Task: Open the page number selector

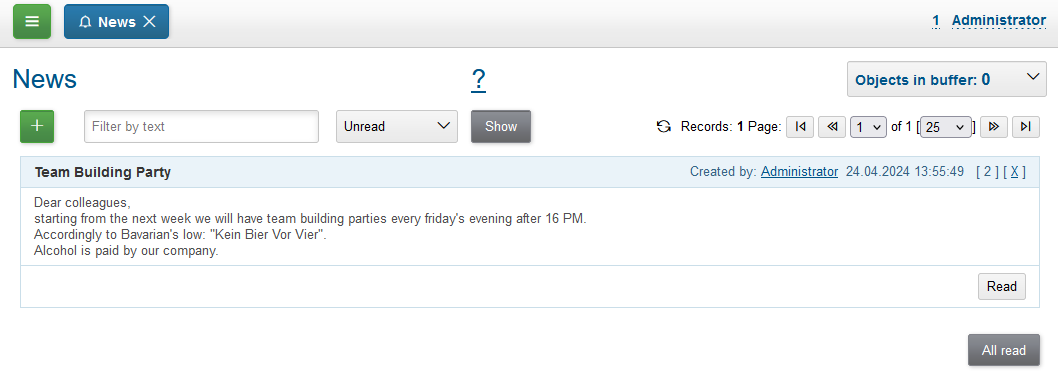Action: [x=868, y=127]
